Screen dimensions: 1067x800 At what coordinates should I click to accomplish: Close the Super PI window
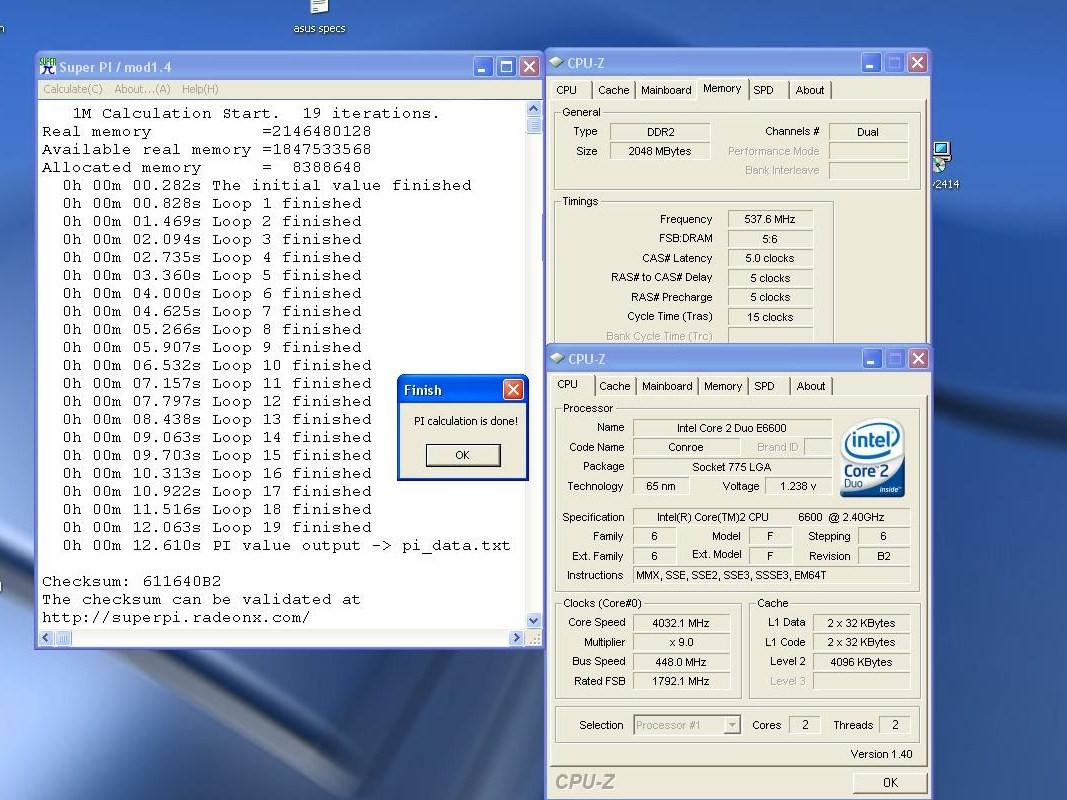[529, 67]
